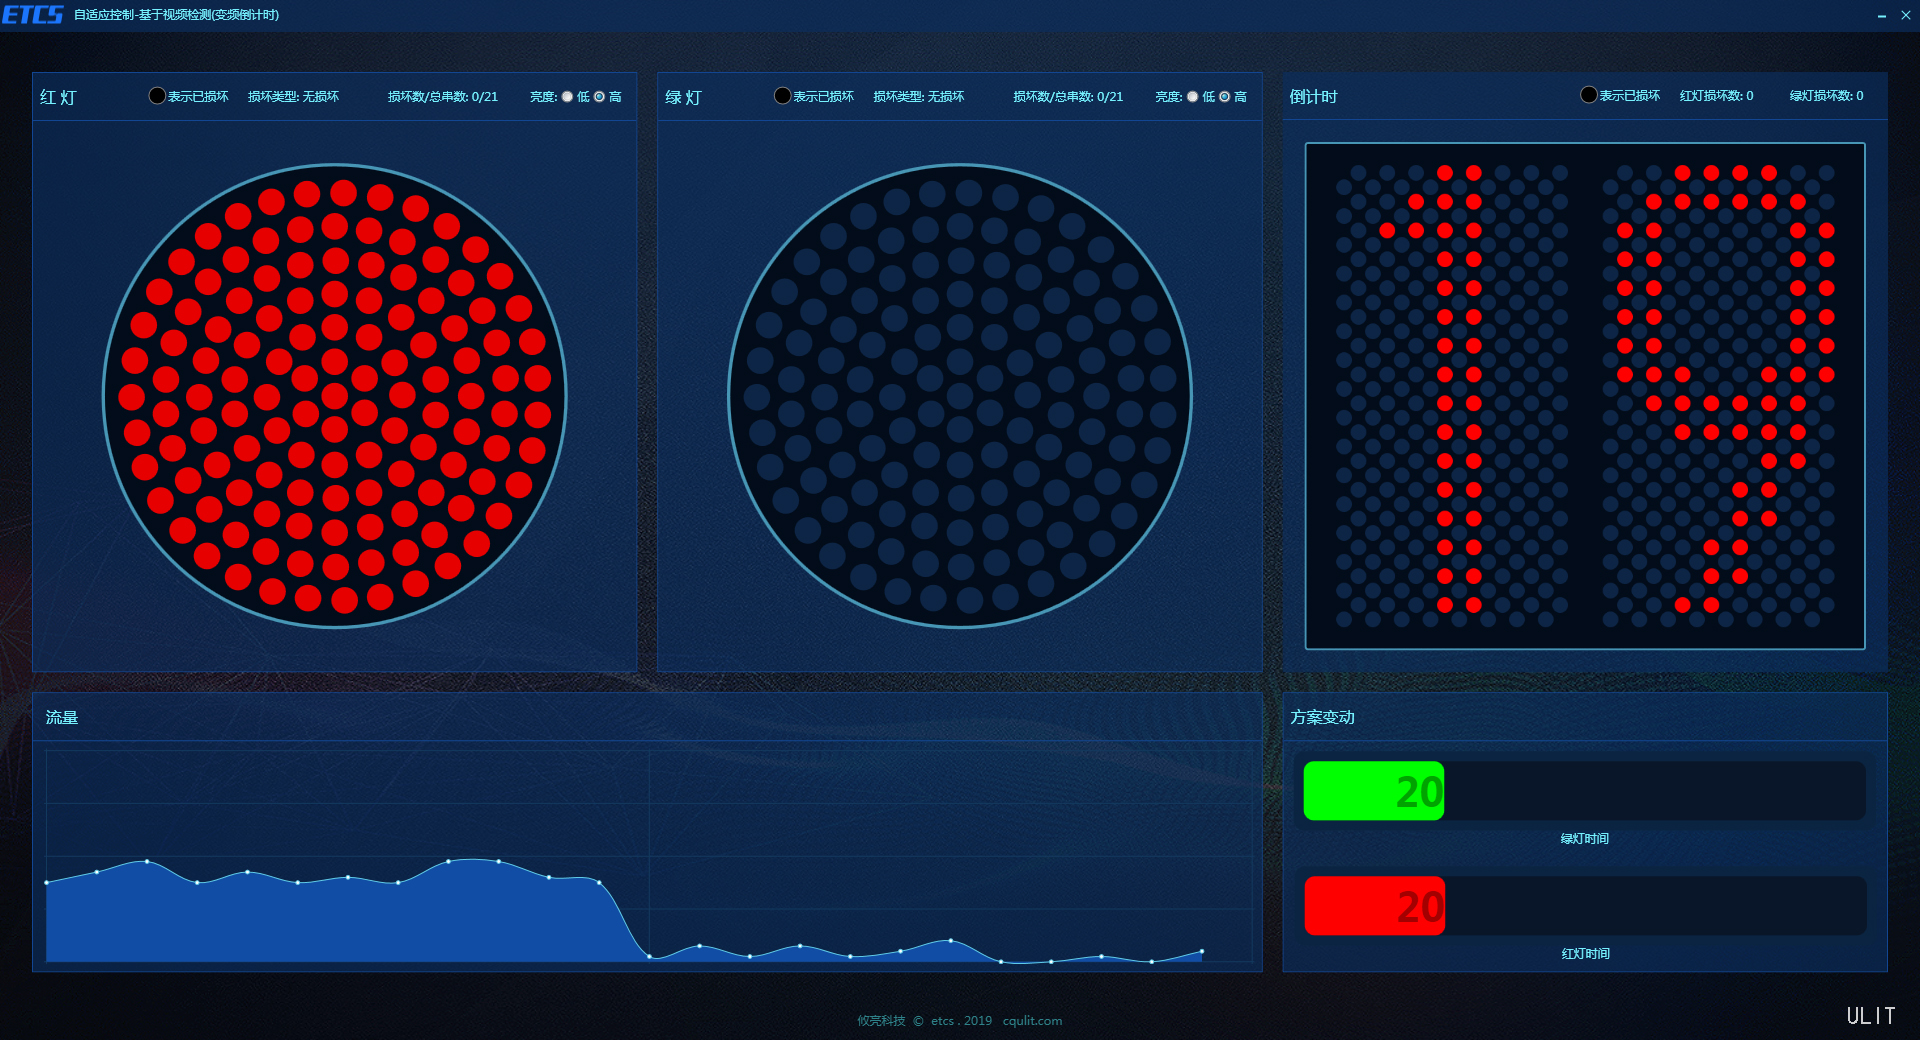Click the ULIT logo at bottom right
The image size is (1920, 1040).
pyautogui.click(x=1870, y=1016)
